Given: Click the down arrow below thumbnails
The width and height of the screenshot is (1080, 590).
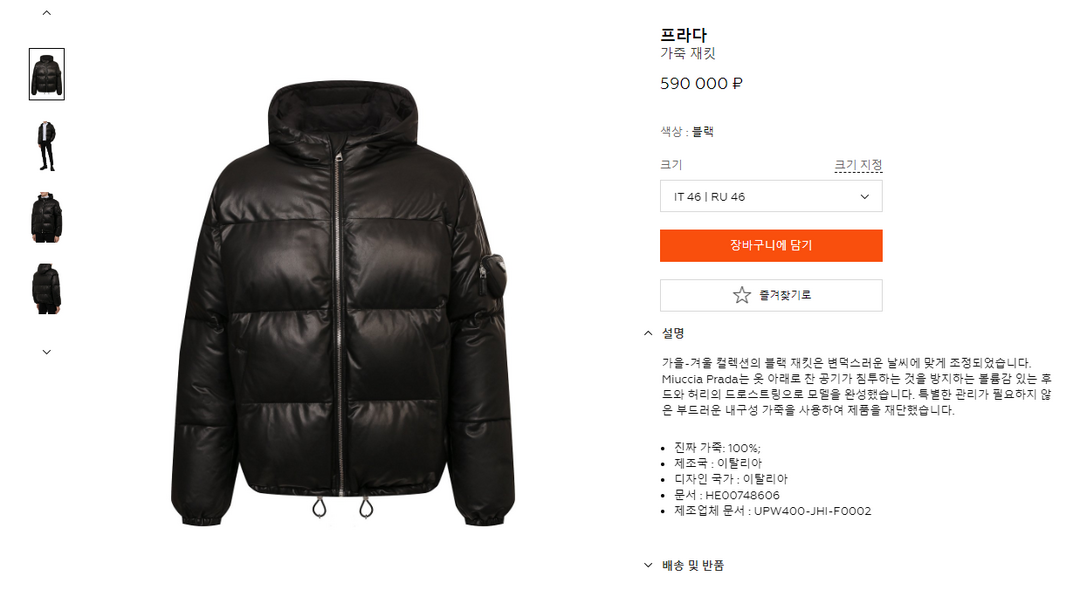Looking at the screenshot, I should pos(47,352).
